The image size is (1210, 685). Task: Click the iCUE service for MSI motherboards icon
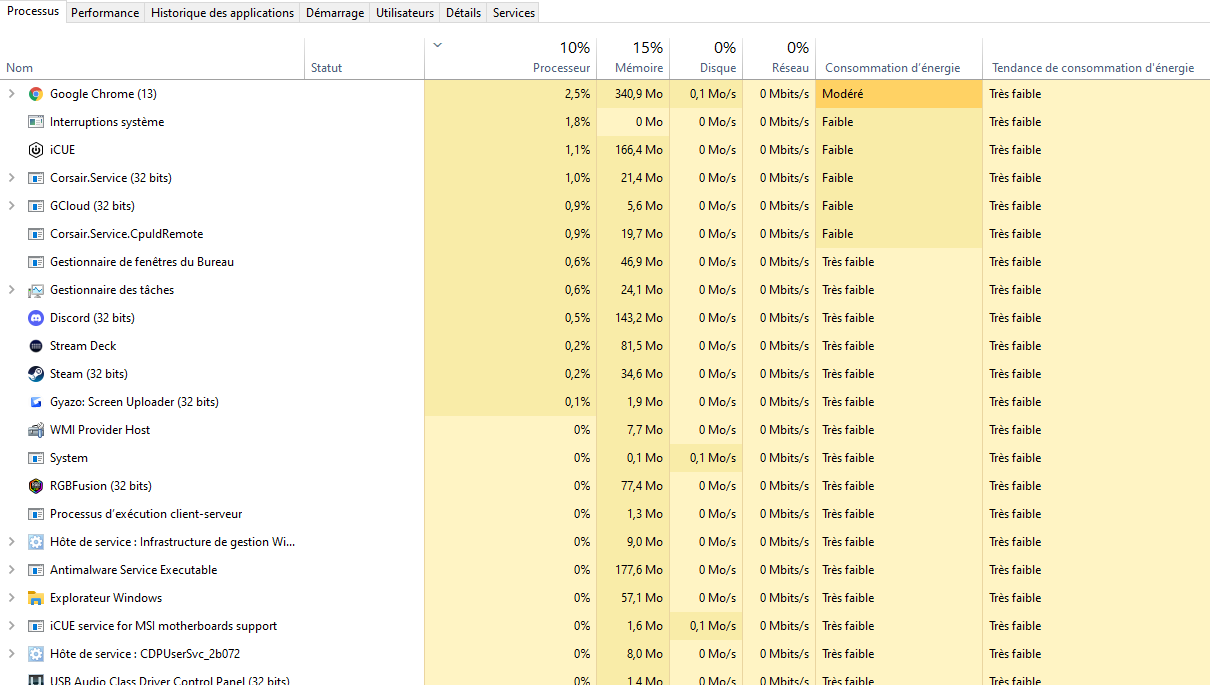click(x=36, y=626)
